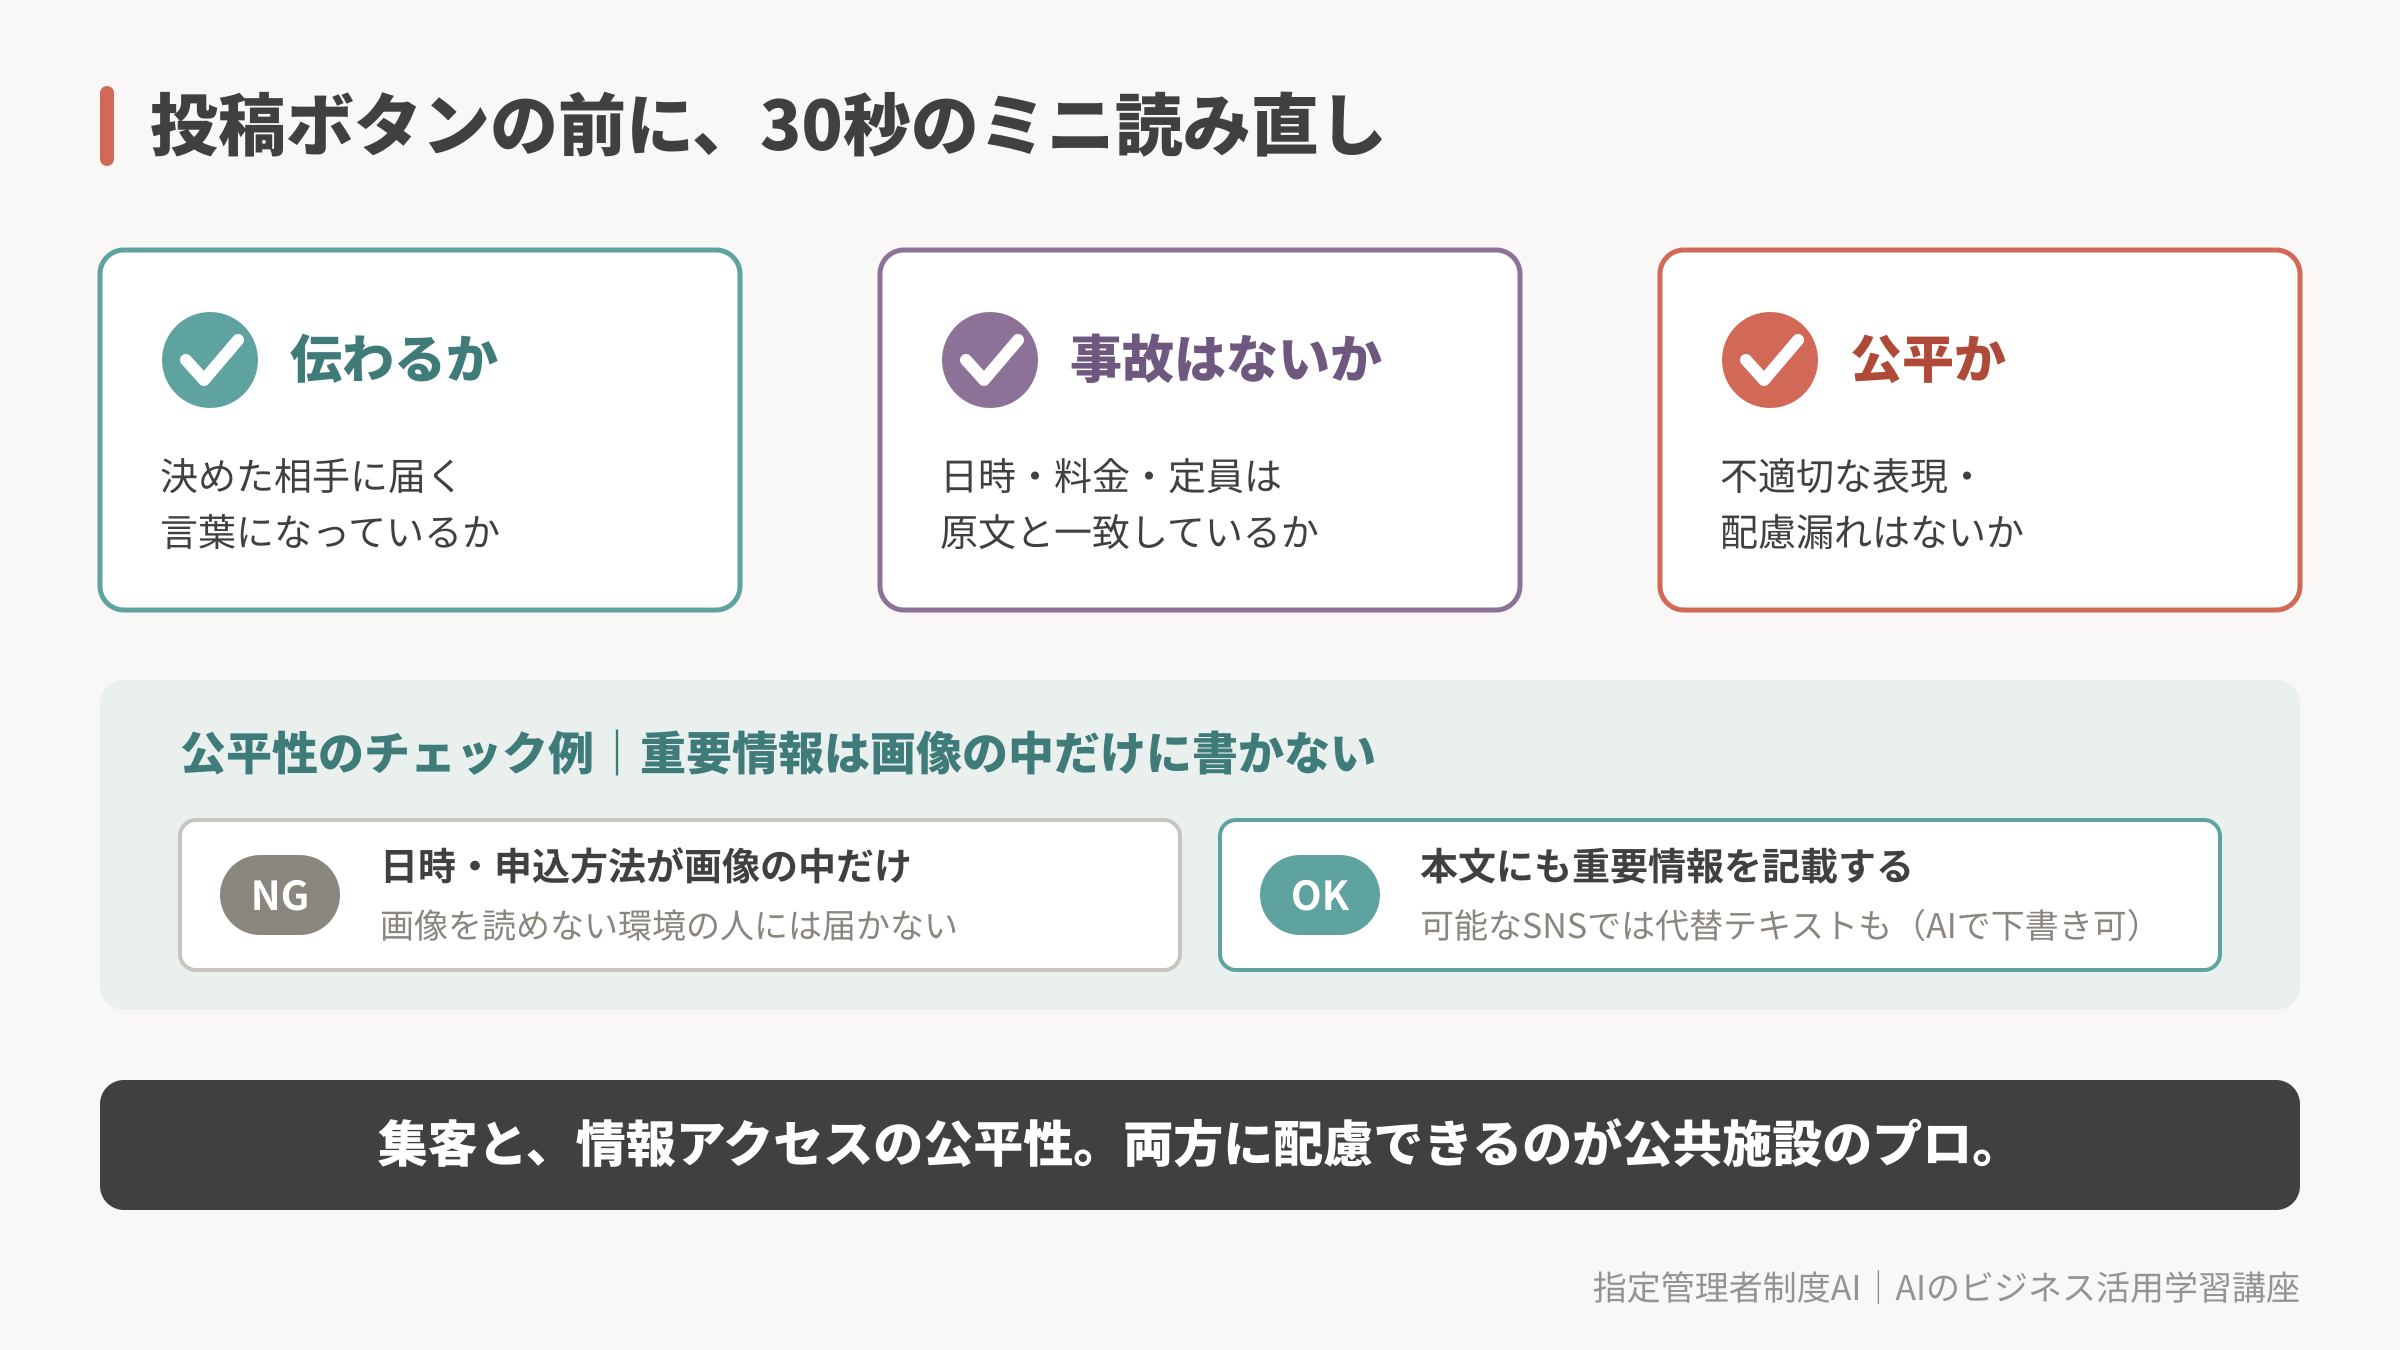
Task: Select the 伝わるか heading text
Action: (x=395, y=359)
